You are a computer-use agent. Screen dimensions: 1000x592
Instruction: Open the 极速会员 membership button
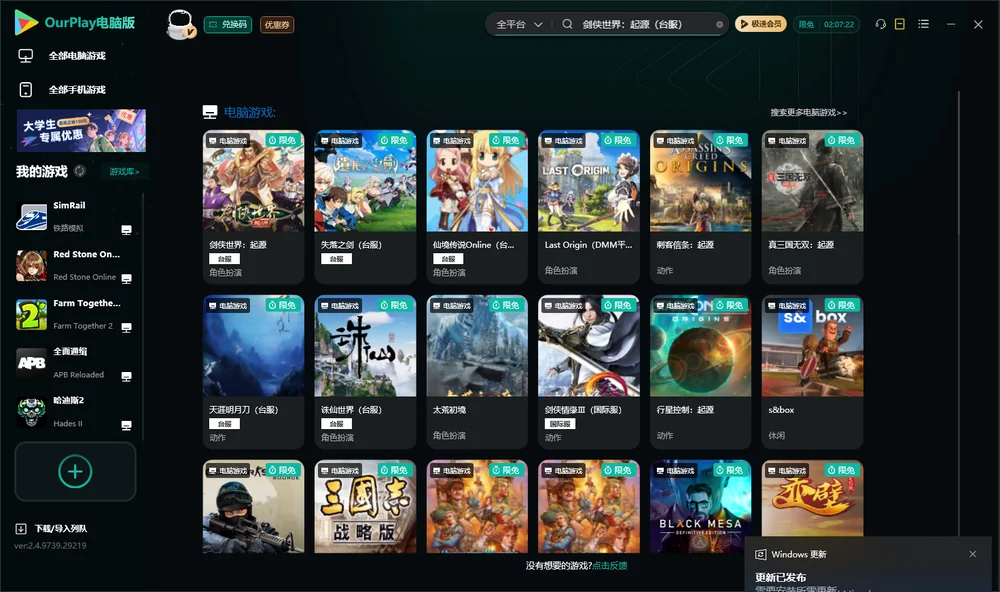[x=761, y=24]
